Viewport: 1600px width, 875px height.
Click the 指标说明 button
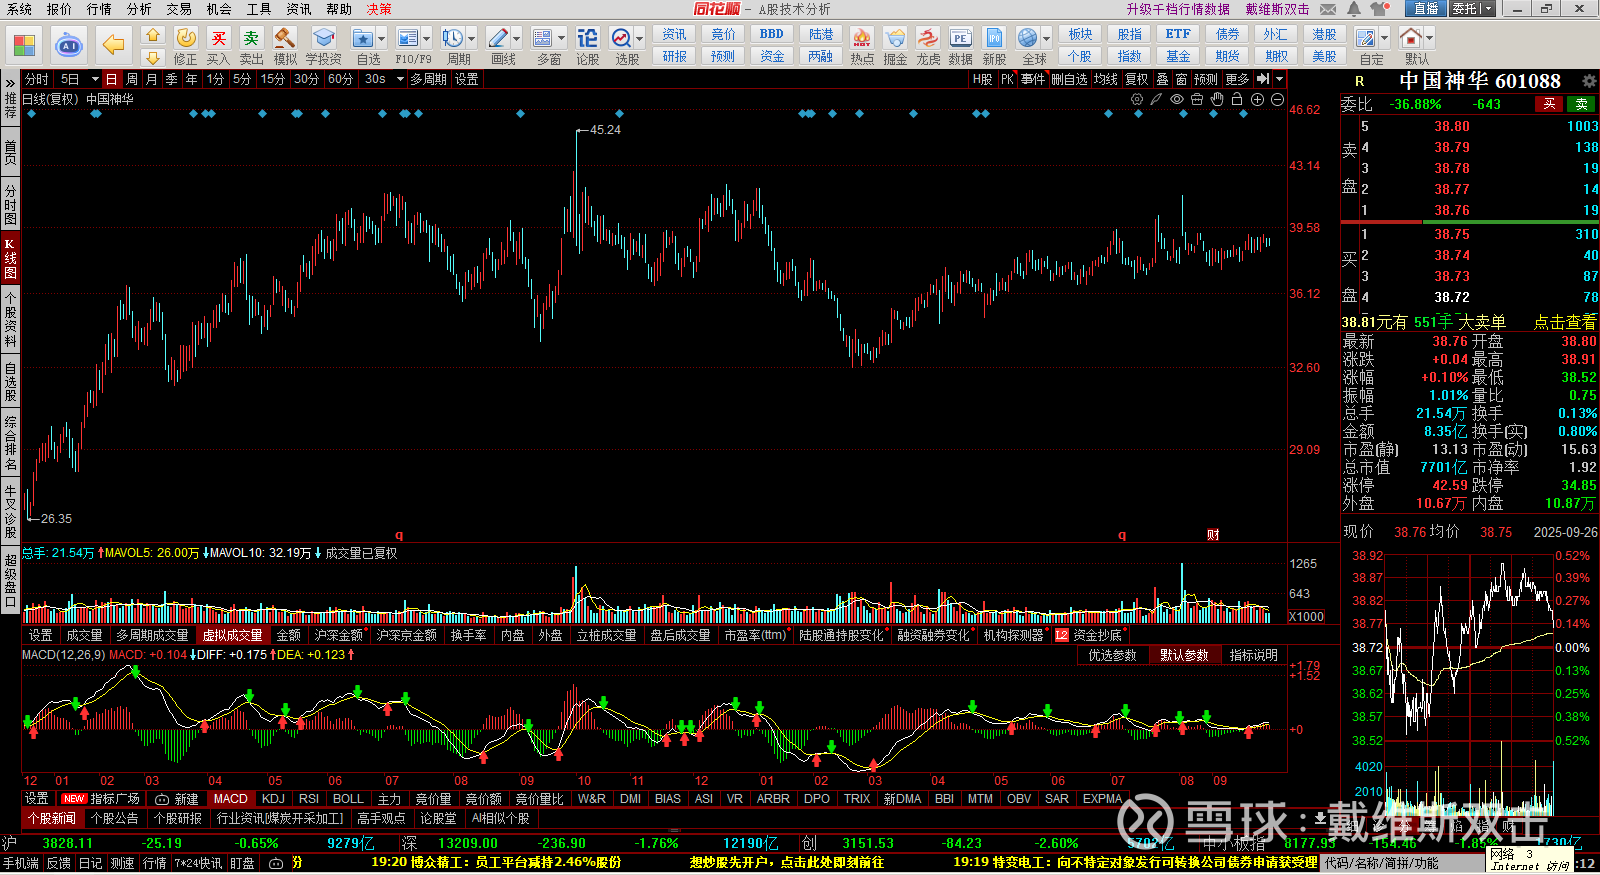click(1253, 655)
